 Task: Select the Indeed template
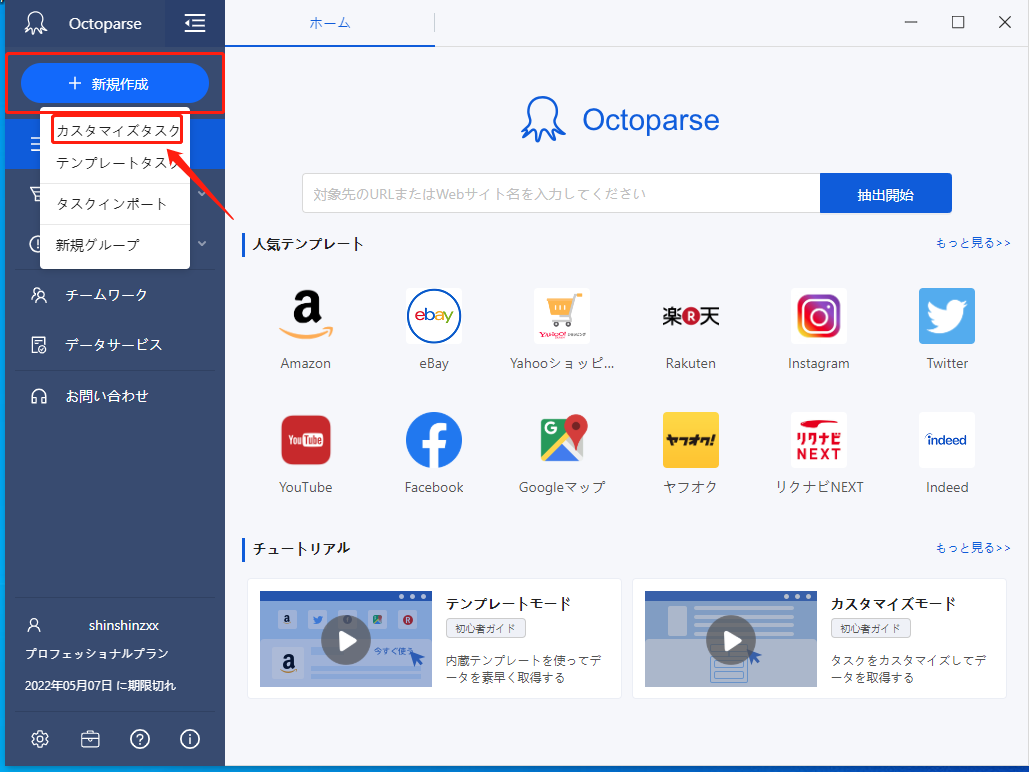tap(946, 440)
